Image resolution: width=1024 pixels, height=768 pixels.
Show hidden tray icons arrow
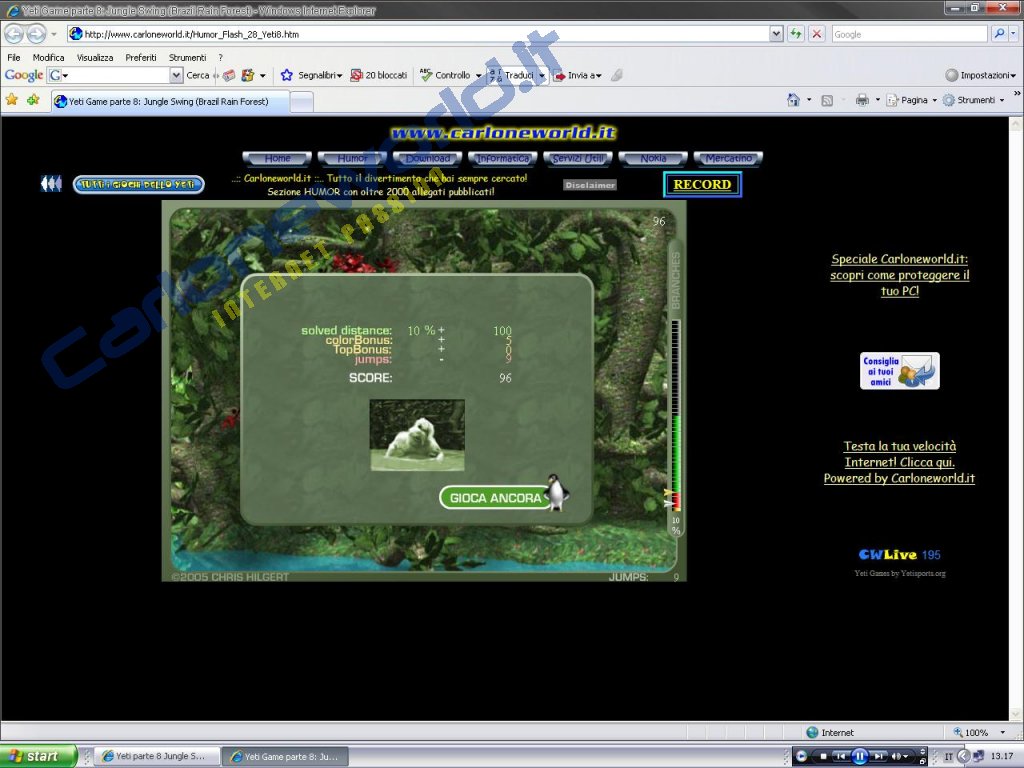(963, 756)
